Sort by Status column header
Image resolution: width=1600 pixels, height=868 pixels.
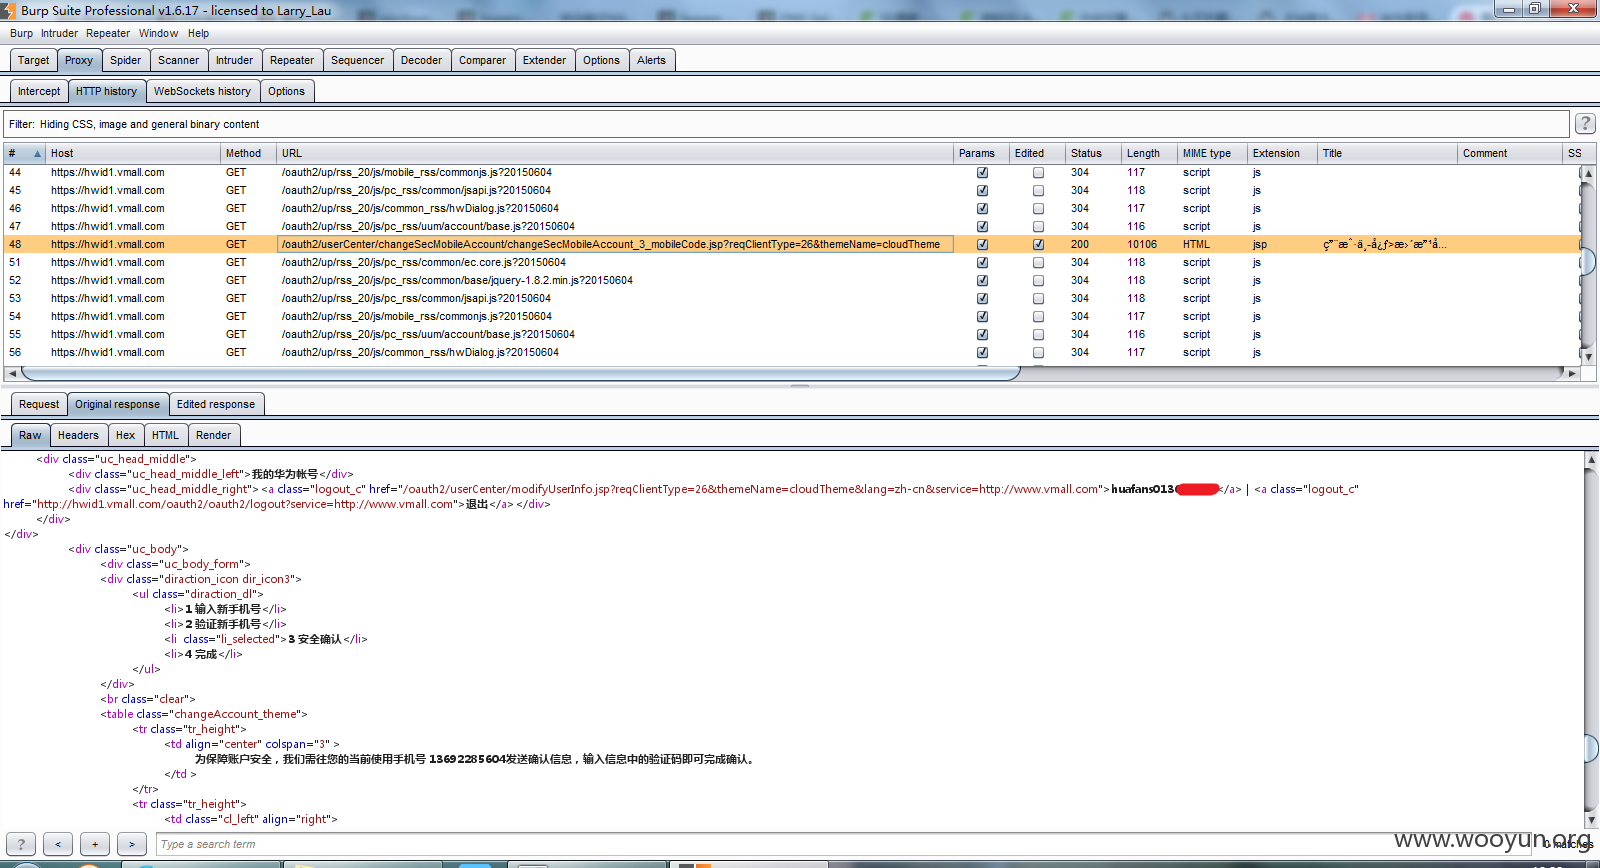[x=1093, y=153]
